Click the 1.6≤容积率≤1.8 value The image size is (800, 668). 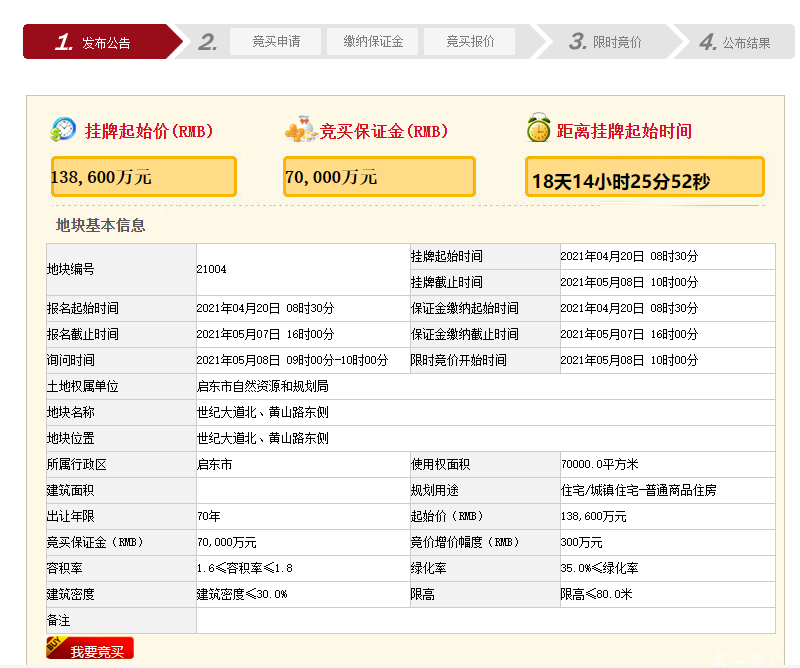point(245,568)
